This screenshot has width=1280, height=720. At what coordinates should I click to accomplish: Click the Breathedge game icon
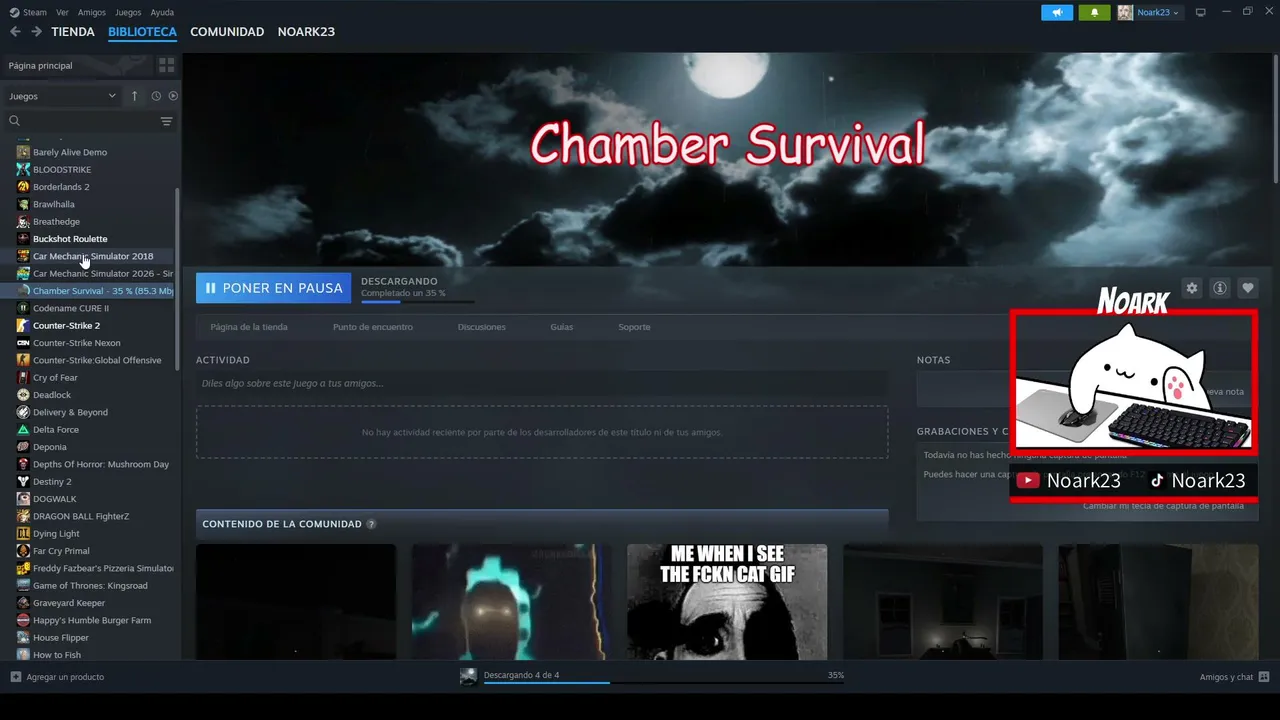pyautogui.click(x=23, y=221)
